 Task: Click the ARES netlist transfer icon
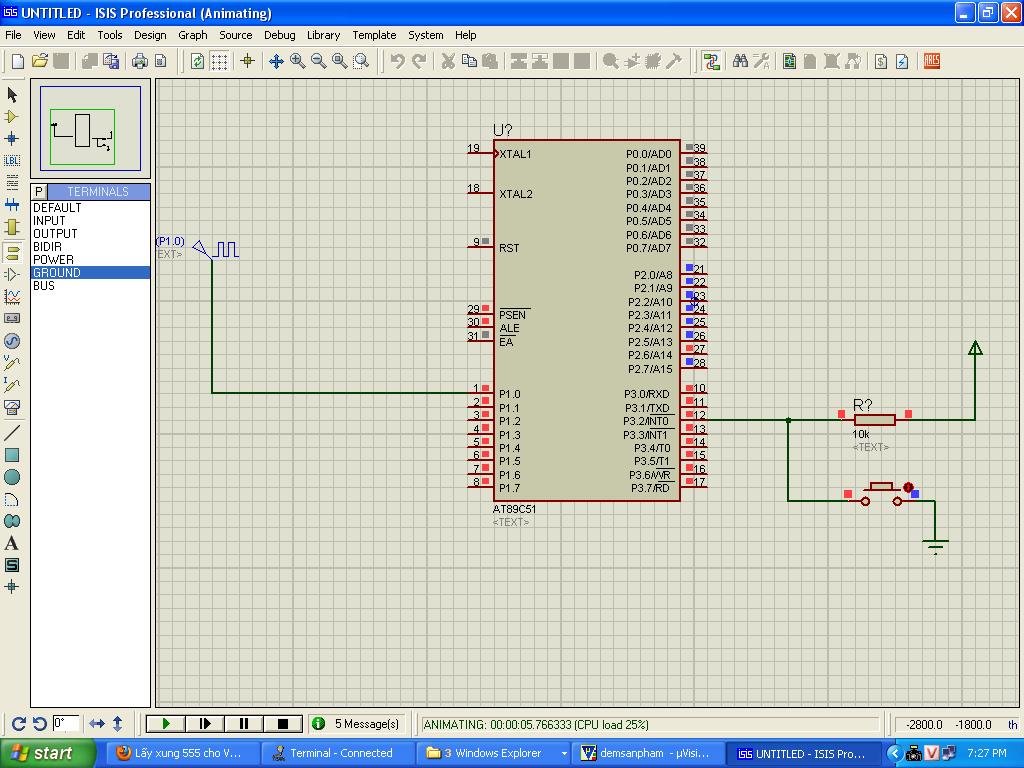pyautogui.click(x=932, y=61)
